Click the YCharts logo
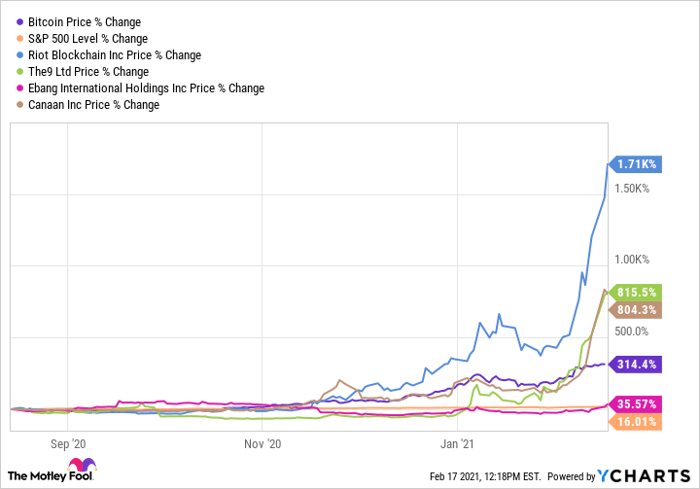This screenshot has height=489, width=700. [645, 474]
